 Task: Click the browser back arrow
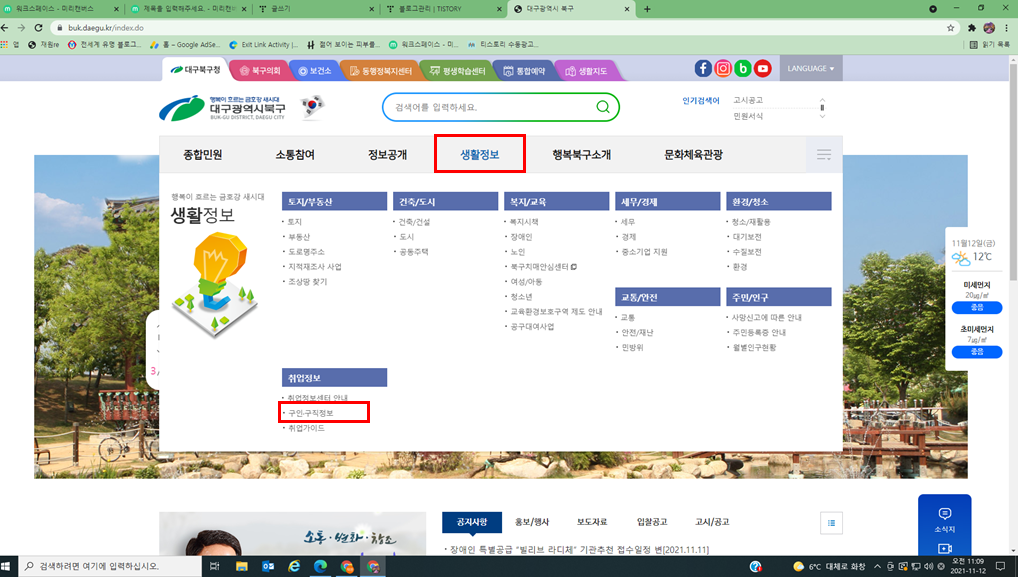tap(5, 28)
